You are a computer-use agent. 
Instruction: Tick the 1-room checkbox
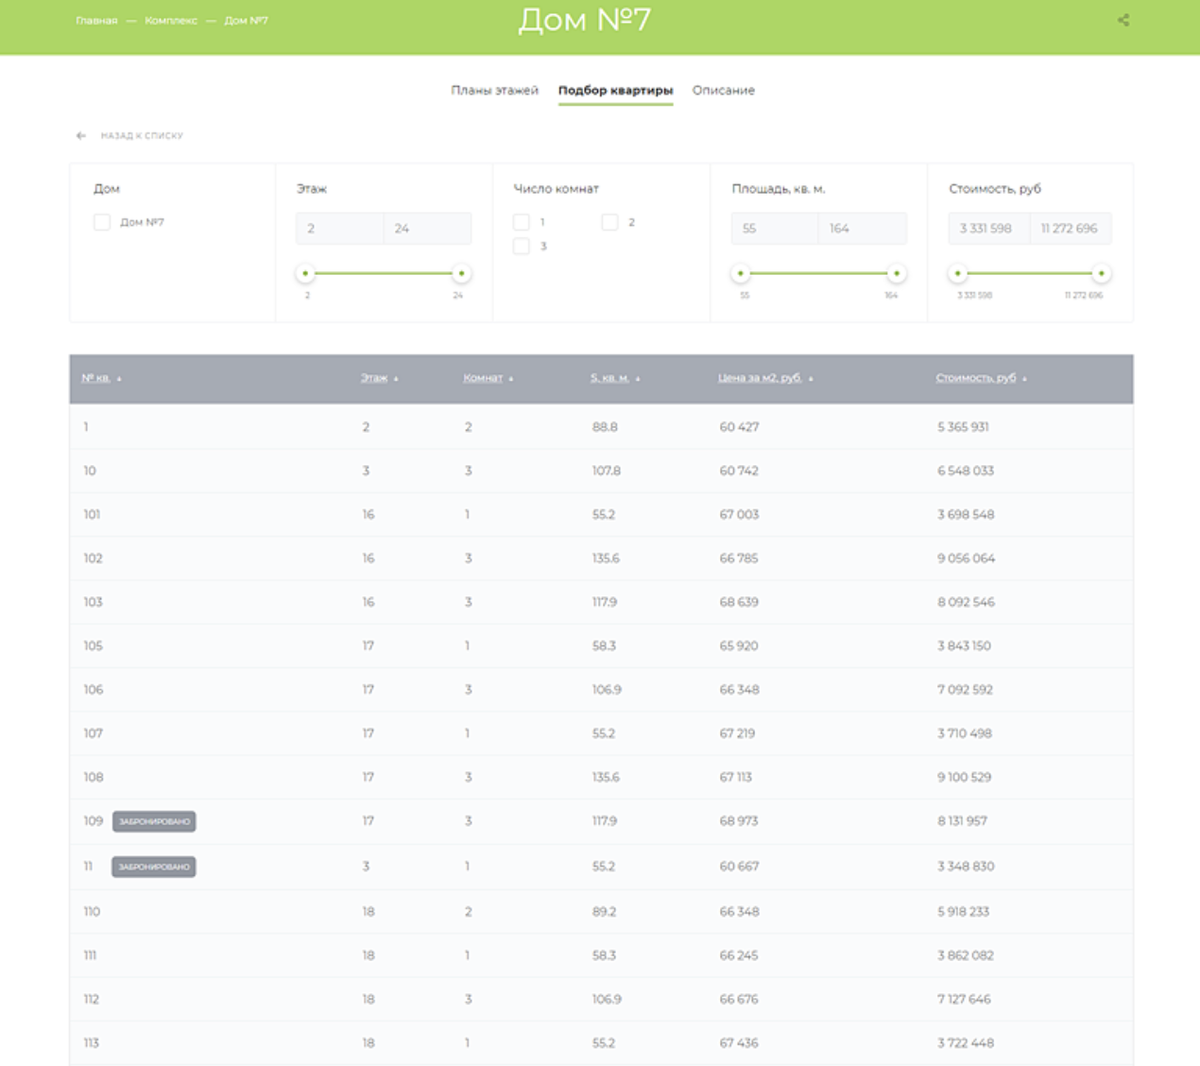(x=521, y=222)
